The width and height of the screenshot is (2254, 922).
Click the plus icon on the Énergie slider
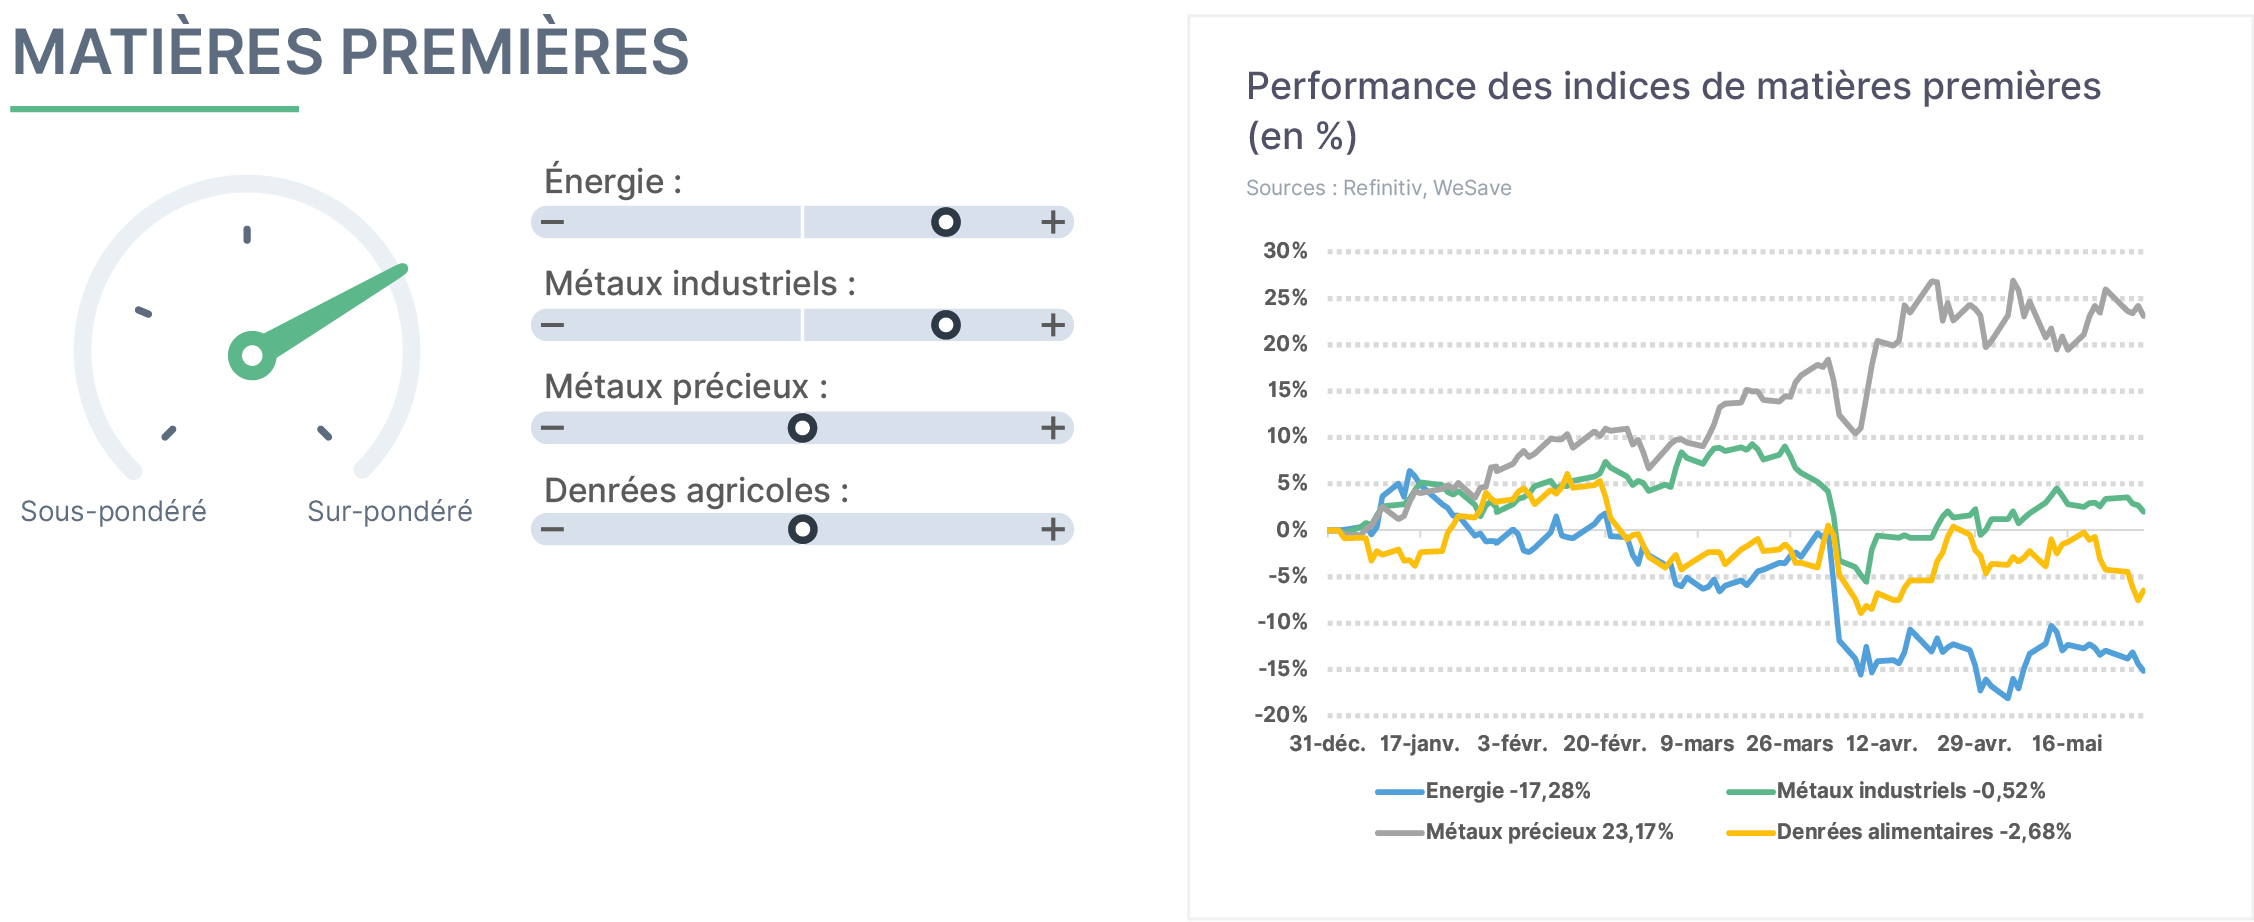coord(1052,222)
